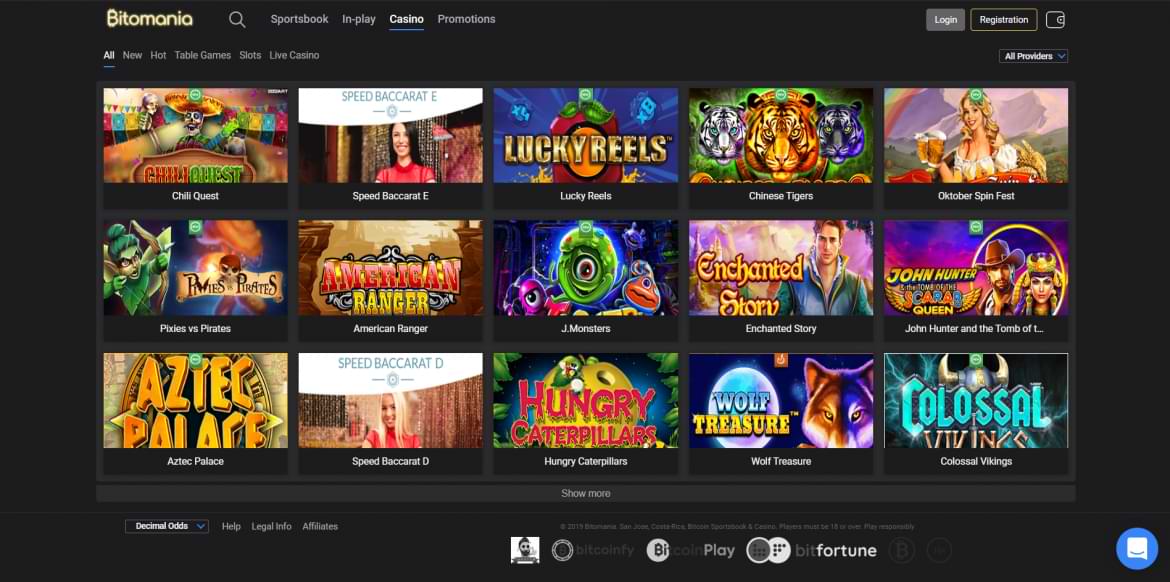
Task: Click the "Chinese Tigers" title text
Action: (780, 195)
